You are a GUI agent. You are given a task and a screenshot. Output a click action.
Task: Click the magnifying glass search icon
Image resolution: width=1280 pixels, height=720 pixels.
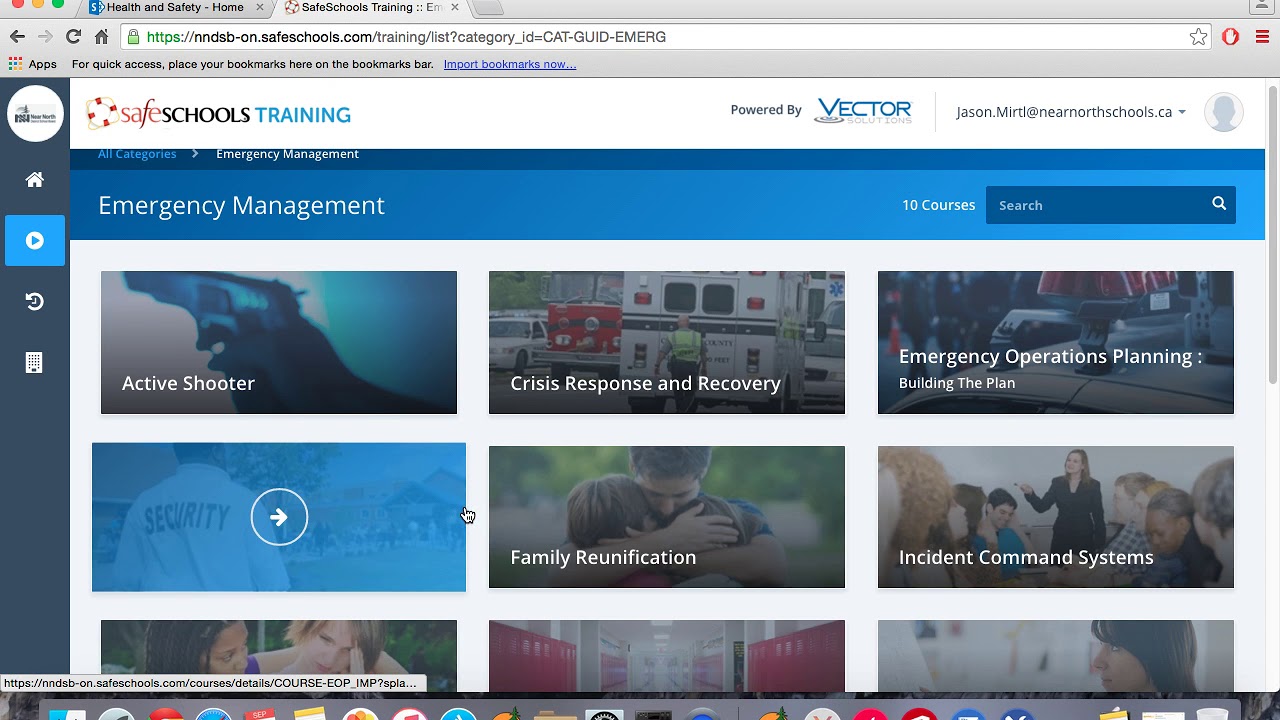(x=1219, y=204)
